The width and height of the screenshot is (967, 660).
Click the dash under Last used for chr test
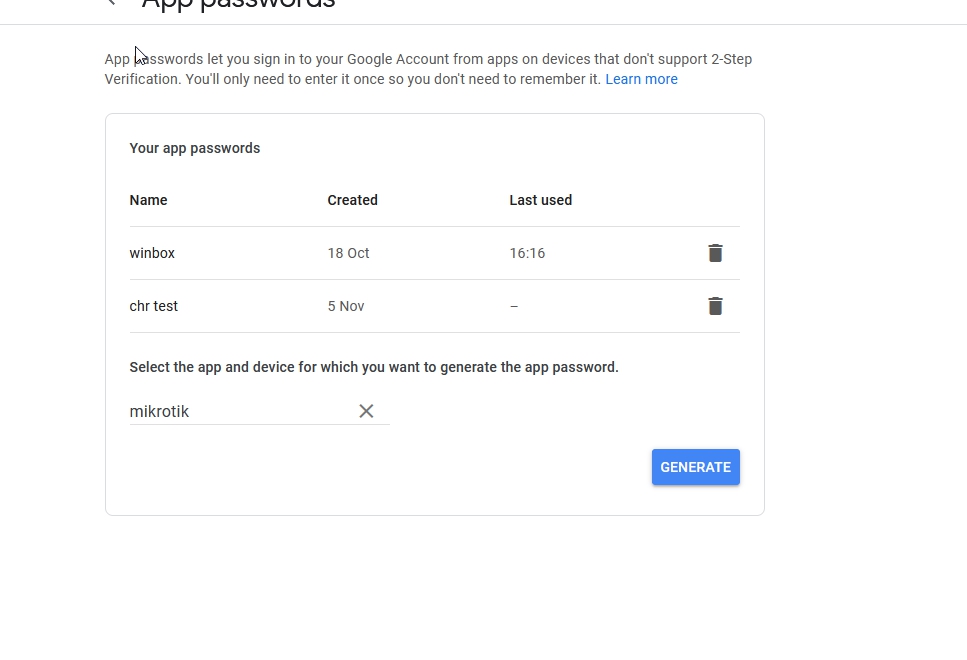click(514, 305)
